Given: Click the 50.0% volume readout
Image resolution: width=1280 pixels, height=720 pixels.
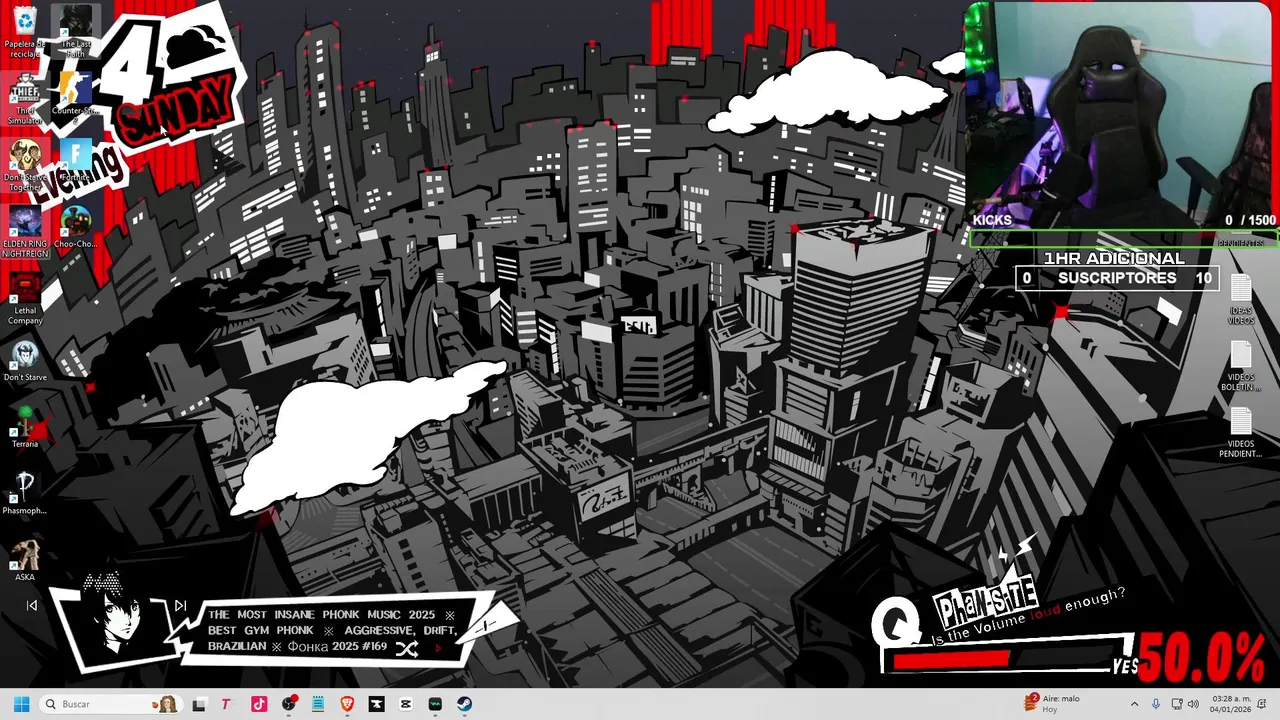Looking at the screenshot, I should pyautogui.click(x=1201, y=659).
